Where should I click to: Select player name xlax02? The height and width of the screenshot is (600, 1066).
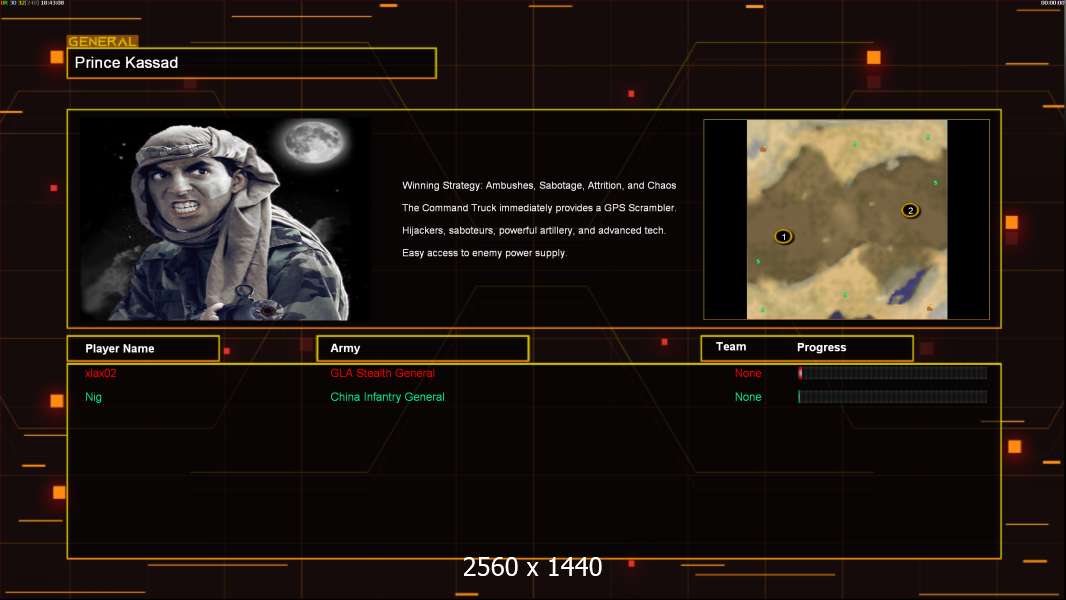coord(101,373)
